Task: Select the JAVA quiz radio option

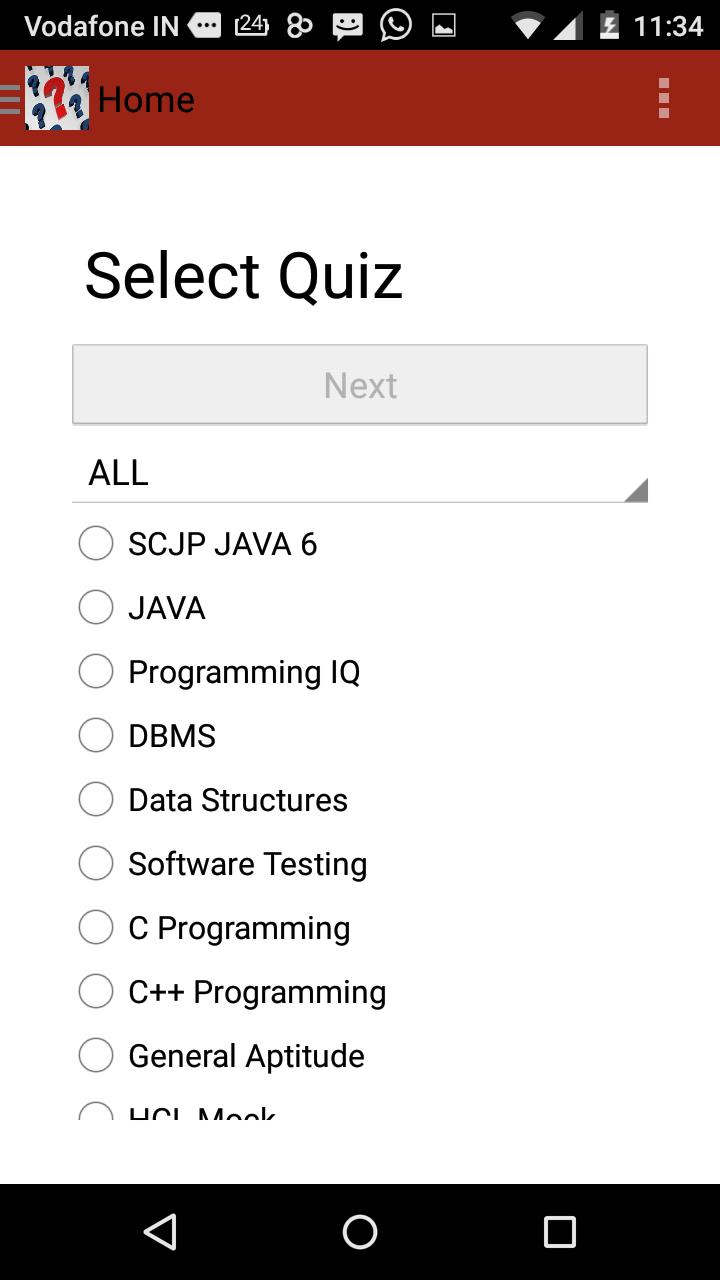Action: coord(96,608)
